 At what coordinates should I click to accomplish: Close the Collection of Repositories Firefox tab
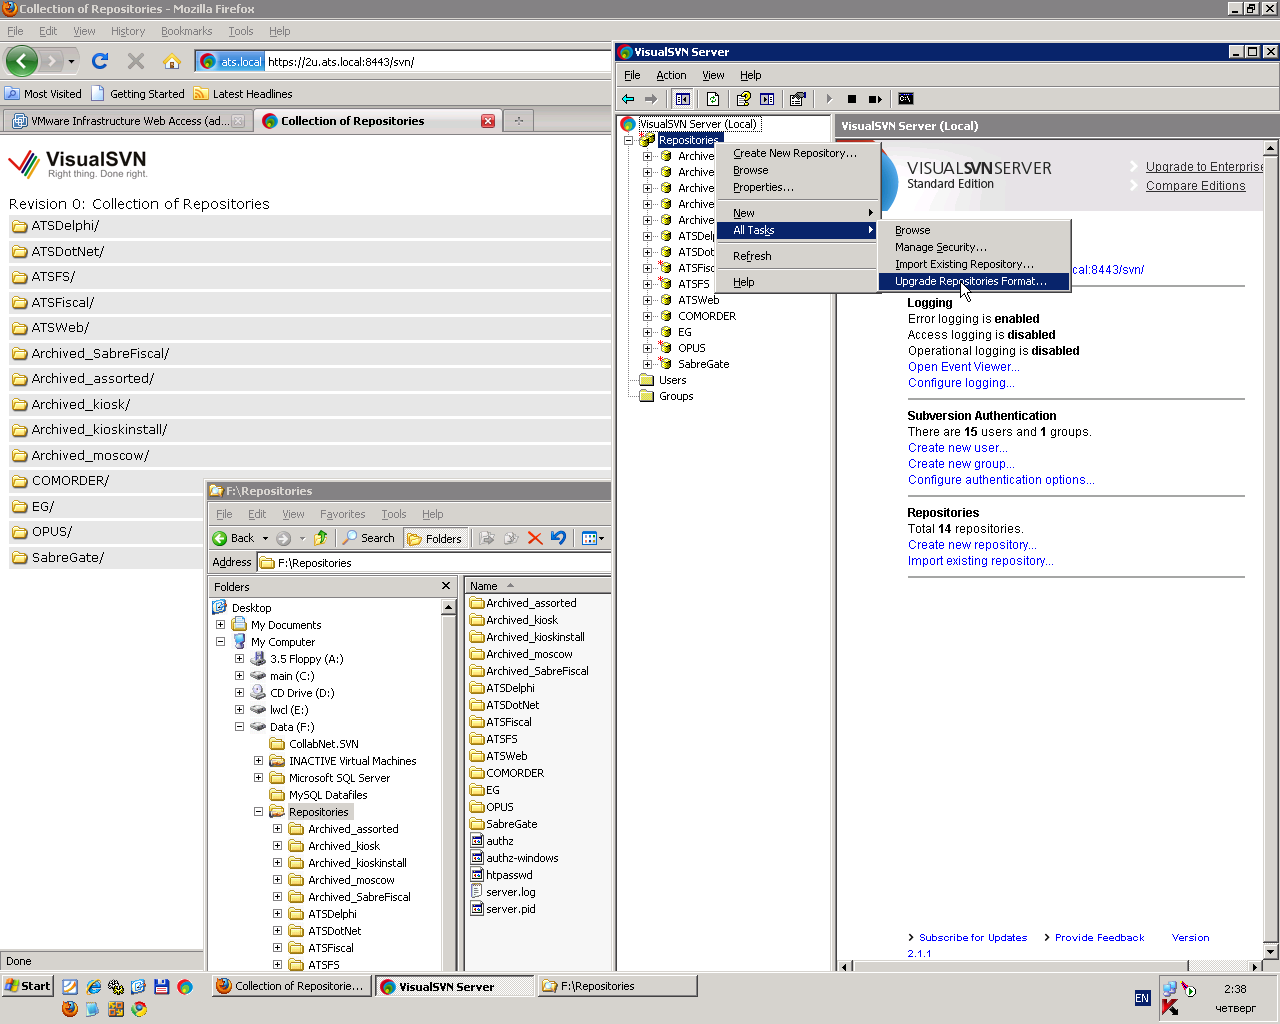click(488, 121)
